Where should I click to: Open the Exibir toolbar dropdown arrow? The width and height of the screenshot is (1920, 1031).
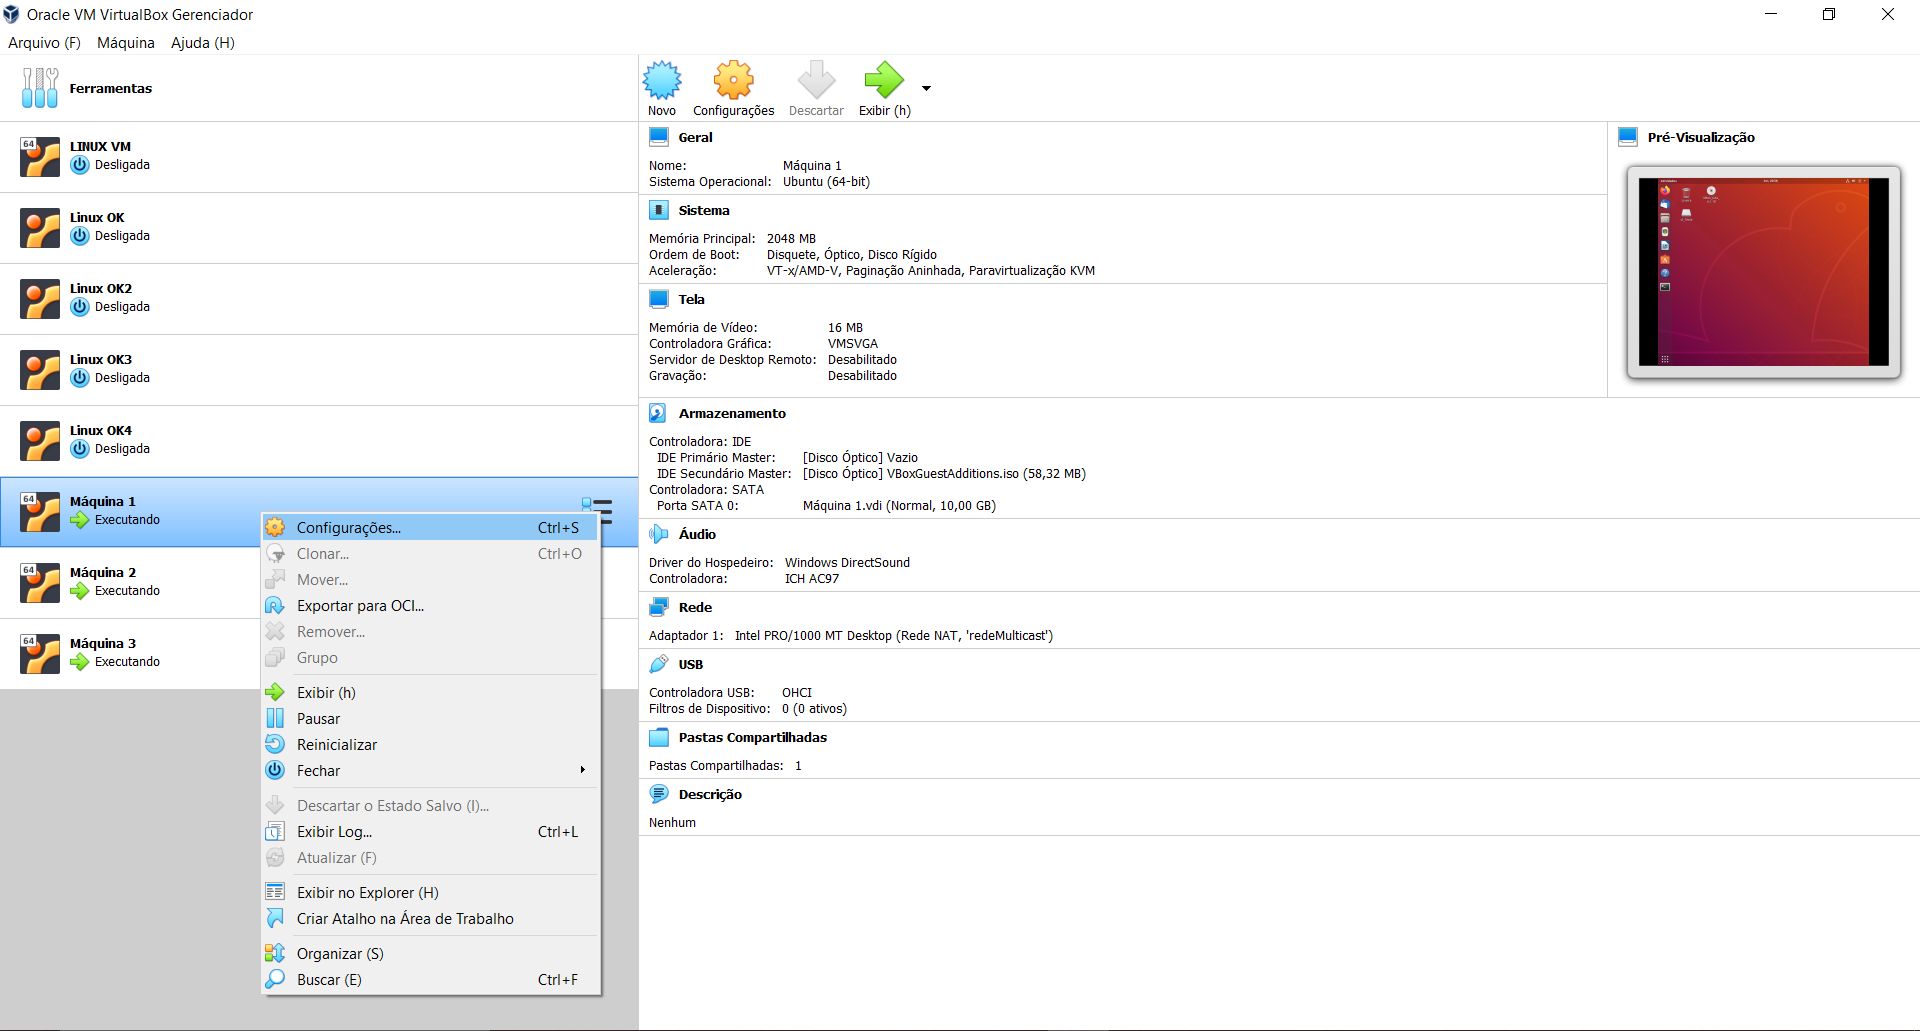tap(926, 88)
